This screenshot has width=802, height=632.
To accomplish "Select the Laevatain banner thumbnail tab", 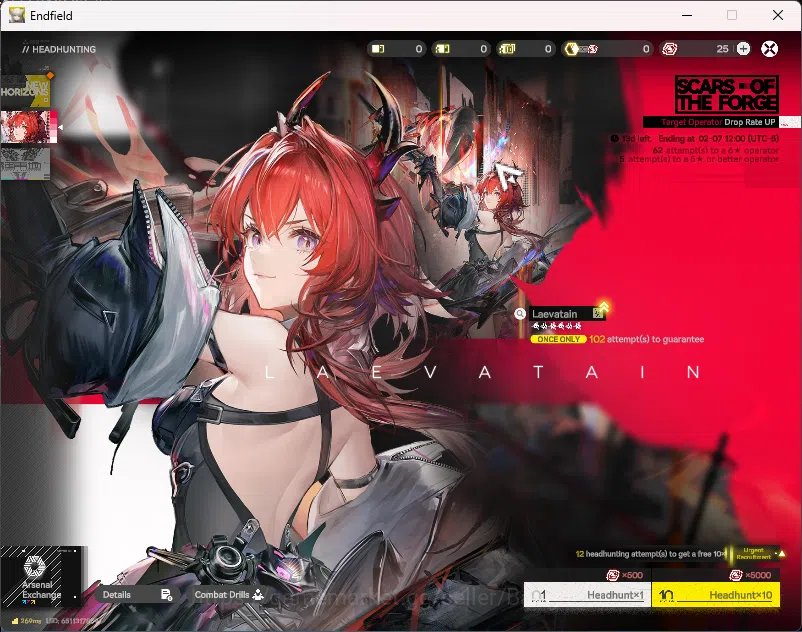I will tap(28, 126).
